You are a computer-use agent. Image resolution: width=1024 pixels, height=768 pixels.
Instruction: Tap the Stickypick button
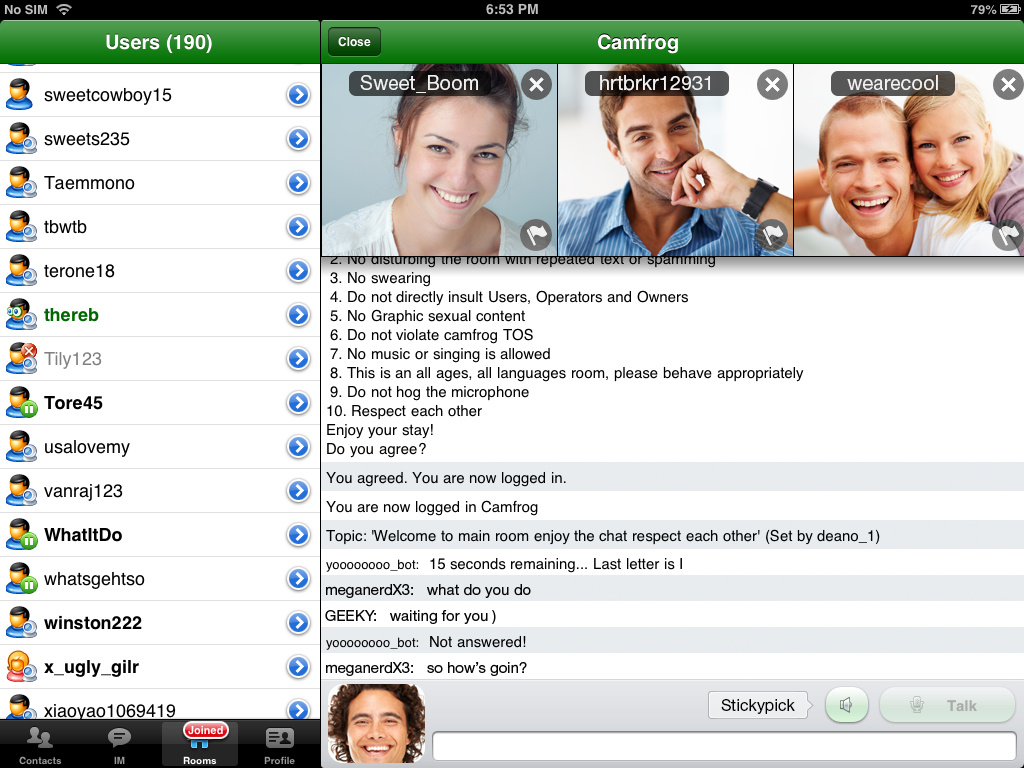point(758,705)
